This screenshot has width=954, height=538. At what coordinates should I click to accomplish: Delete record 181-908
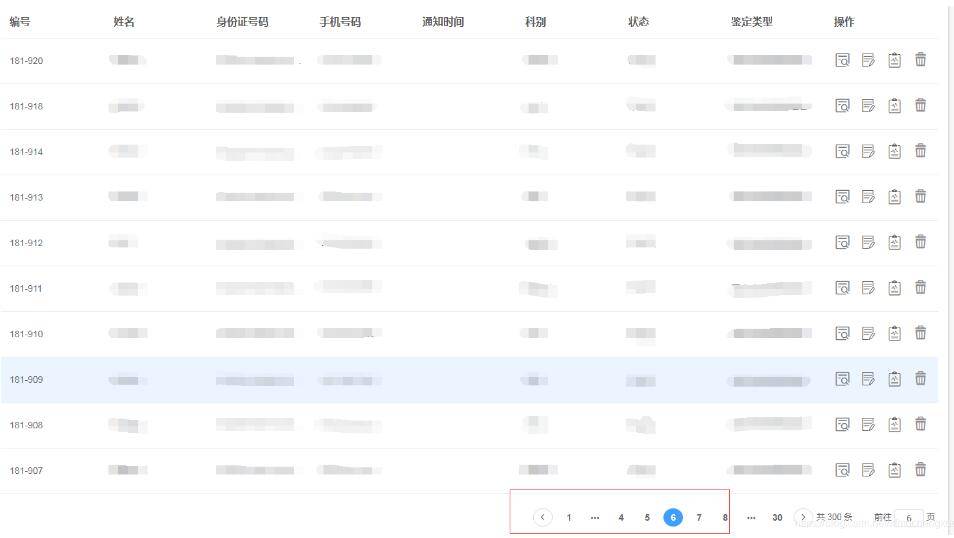(921, 424)
